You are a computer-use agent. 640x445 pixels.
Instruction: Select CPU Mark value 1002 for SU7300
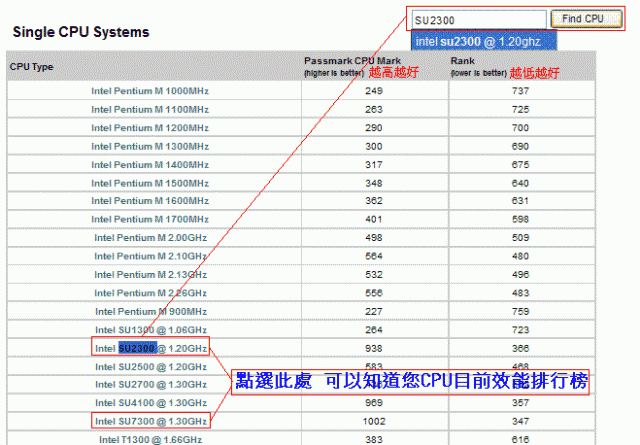tap(374, 421)
